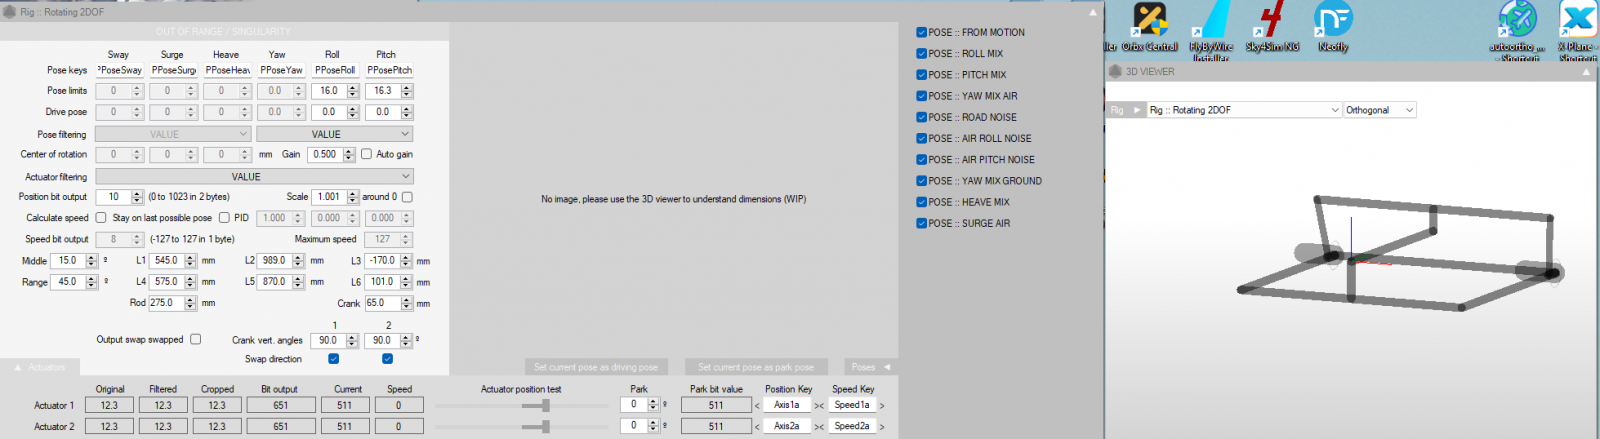Increase Middle angle spinner up arrow
This screenshot has width=1600, height=439.
(x=92, y=257)
